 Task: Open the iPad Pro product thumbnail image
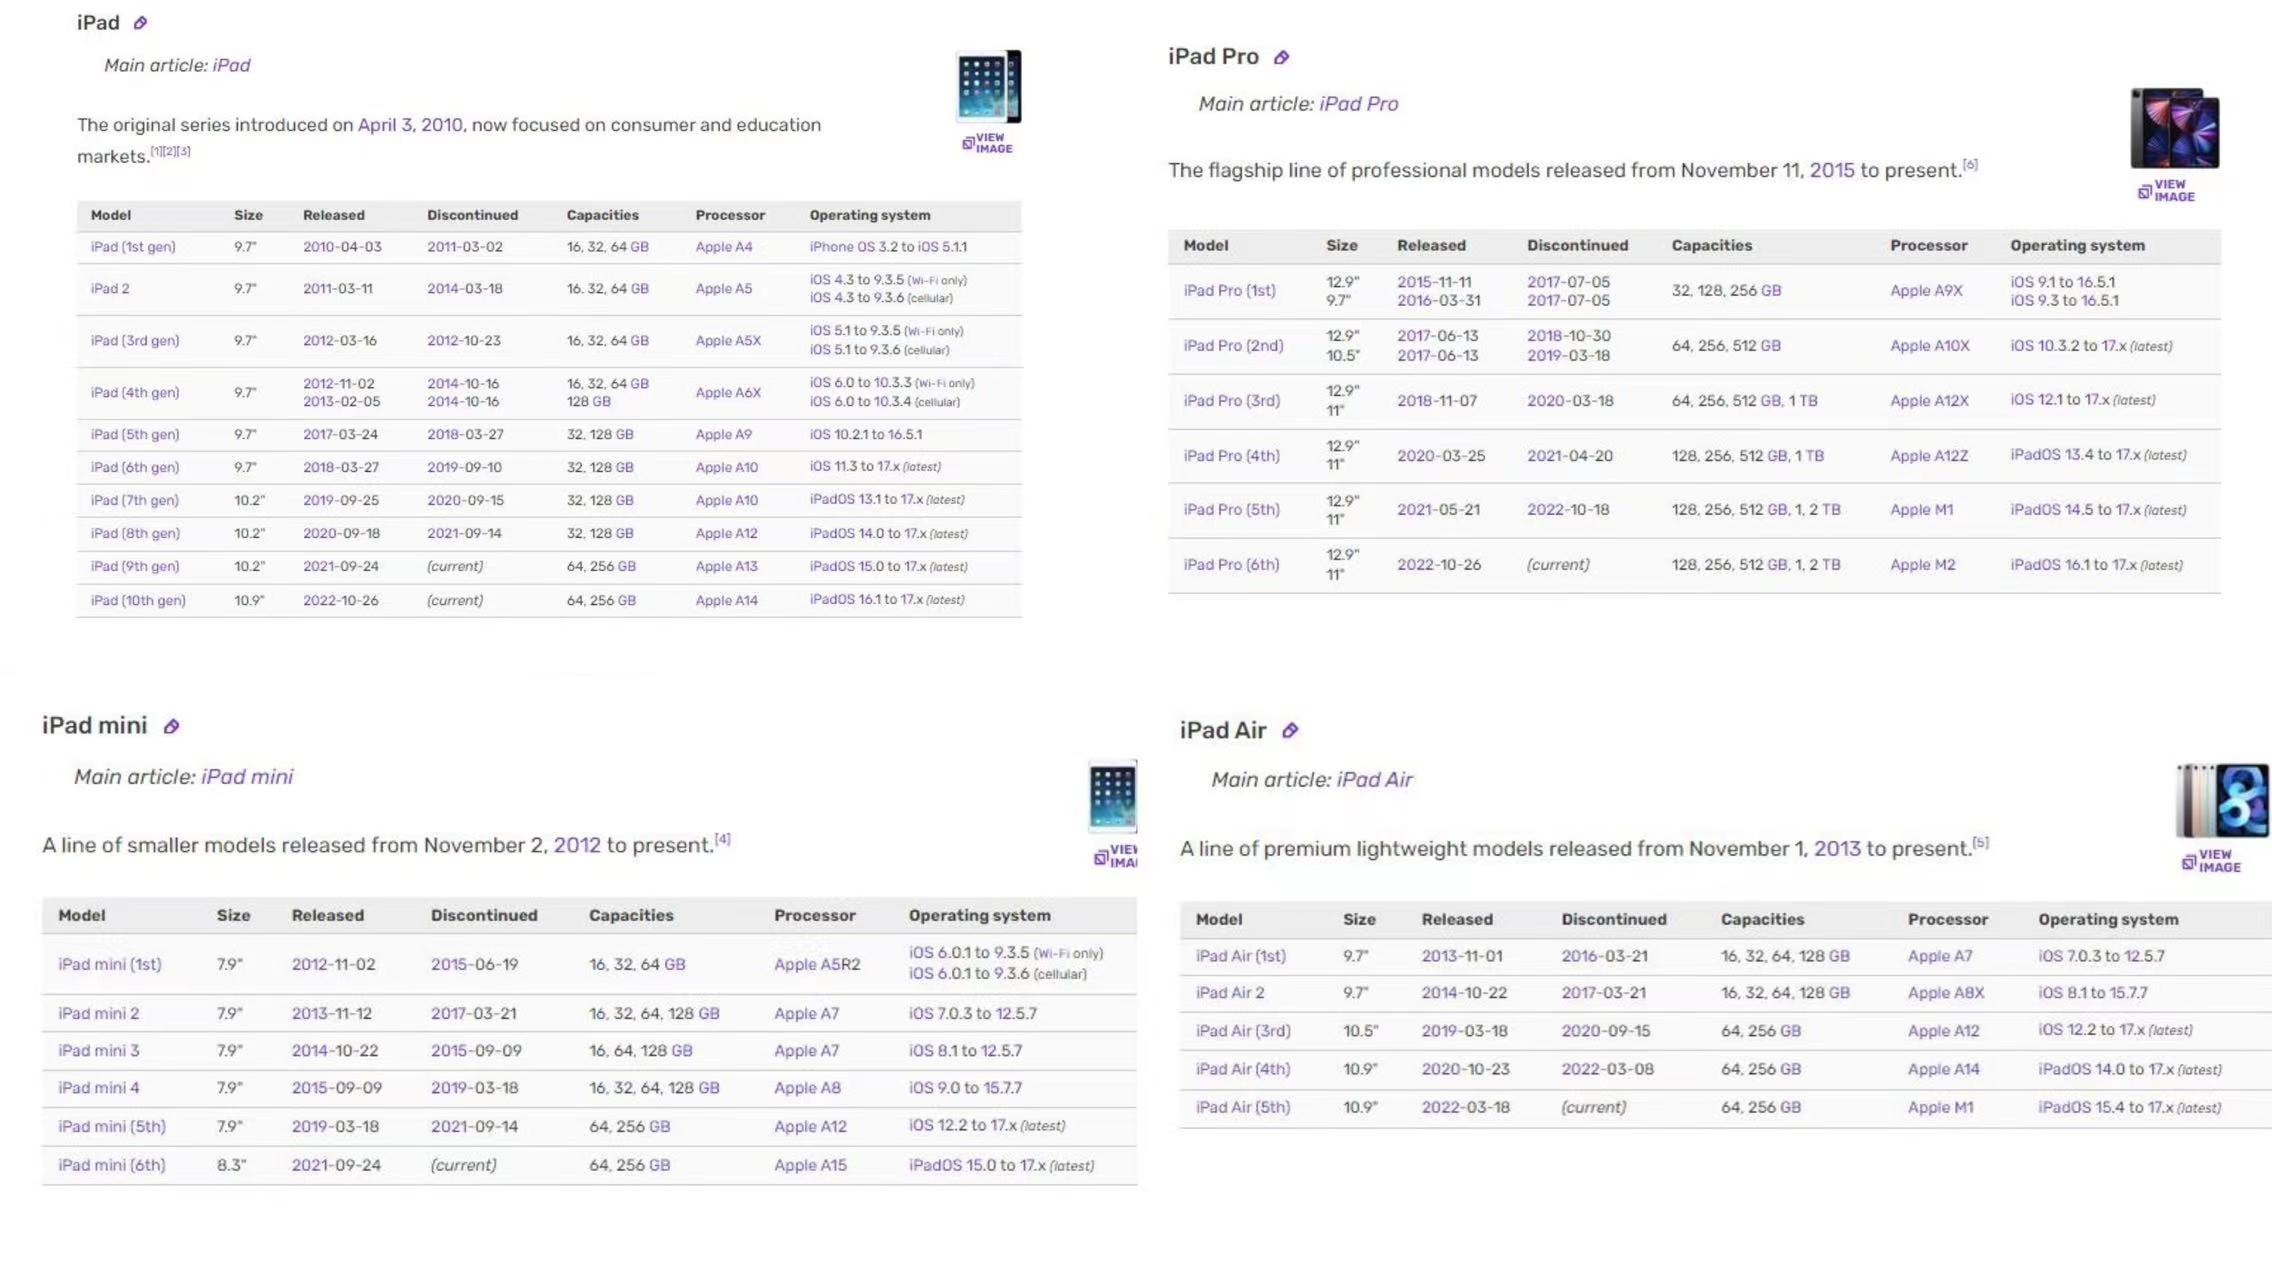(2174, 129)
